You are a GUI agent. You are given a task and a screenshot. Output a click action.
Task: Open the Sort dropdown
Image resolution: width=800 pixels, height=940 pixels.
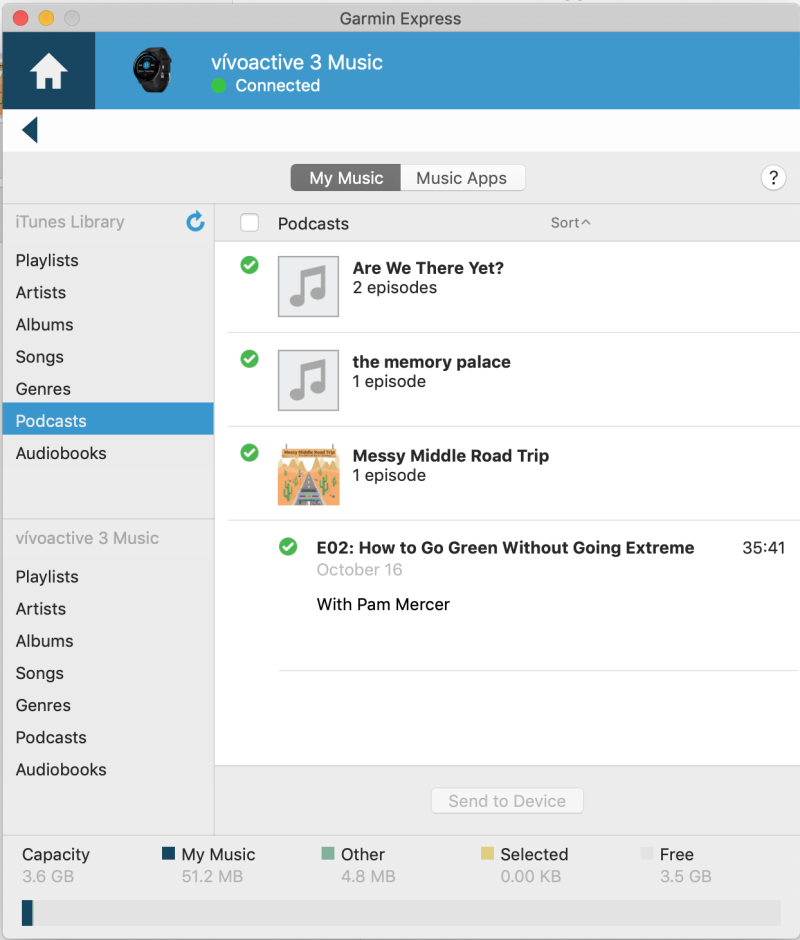570,223
